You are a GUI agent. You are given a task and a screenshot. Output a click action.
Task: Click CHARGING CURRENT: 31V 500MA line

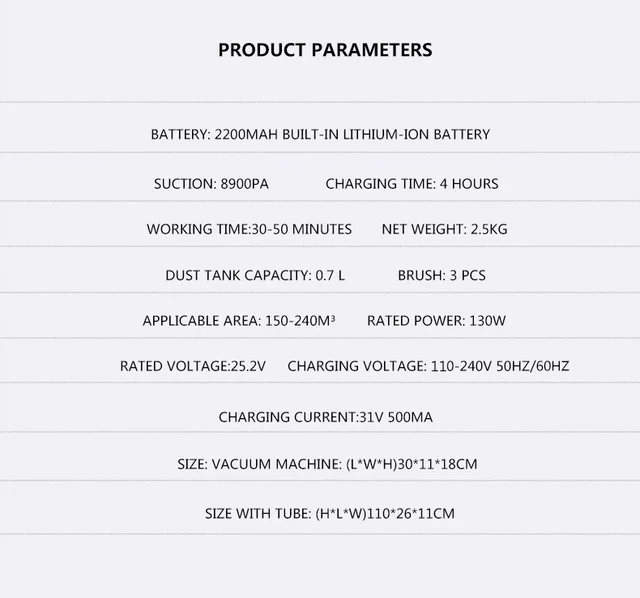(x=320, y=417)
